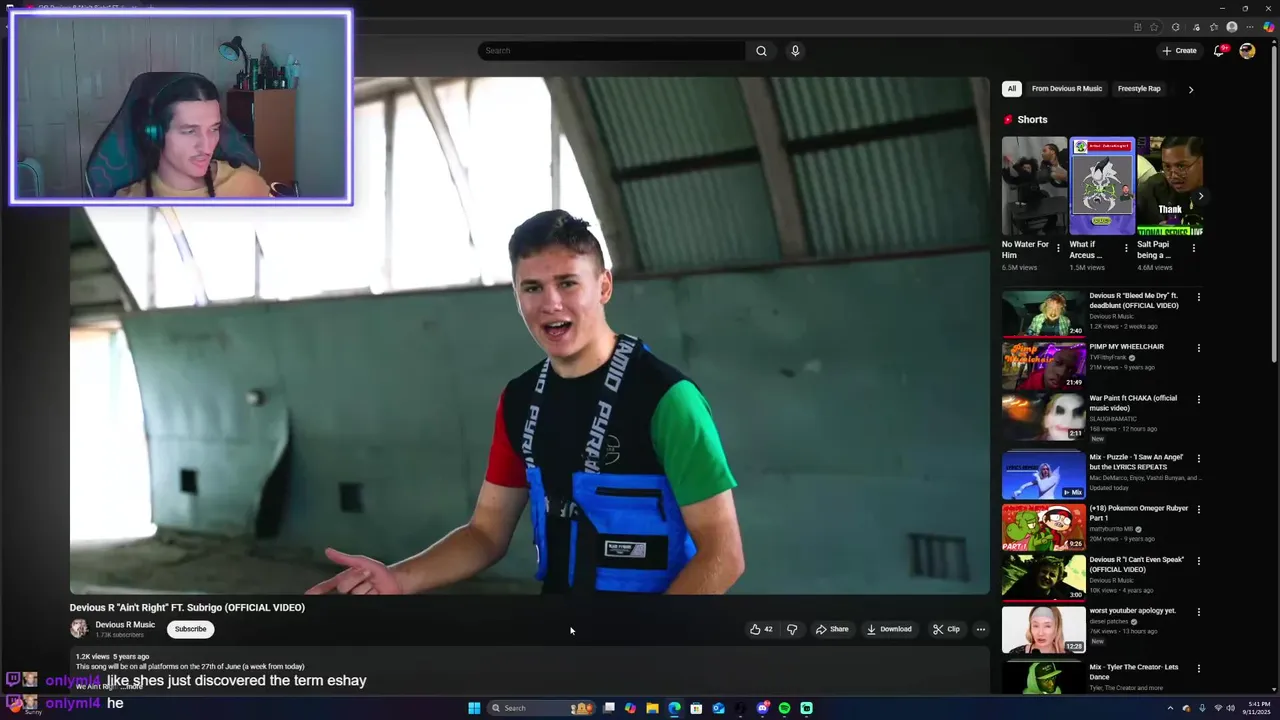Screen dimensions: 1280x720
Task: Open the YouTube account avatar menu
Action: (x=1247, y=51)
